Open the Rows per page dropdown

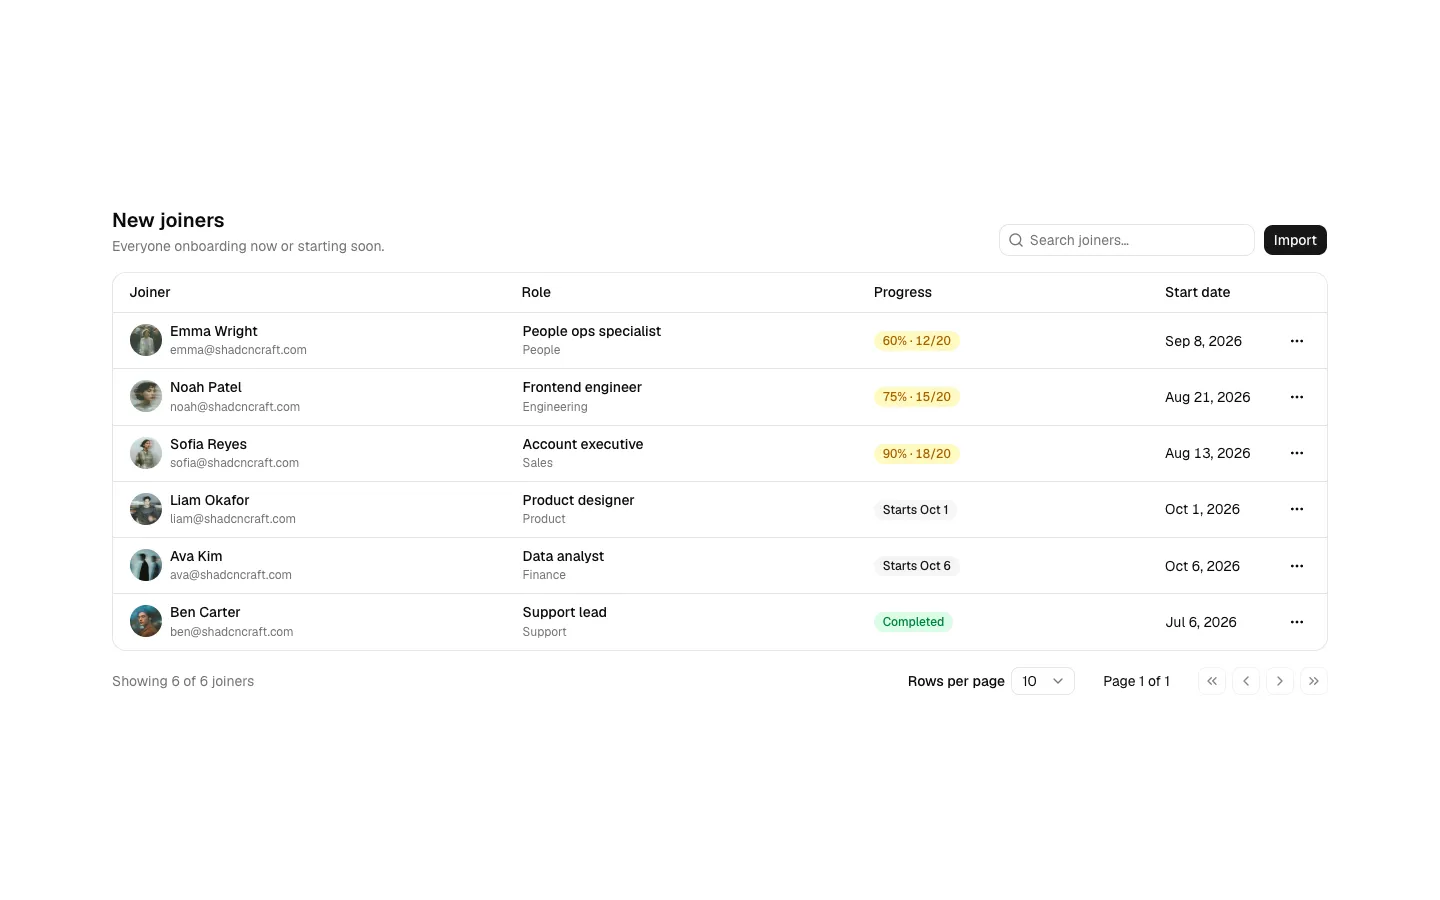(x=1043, y=681)
